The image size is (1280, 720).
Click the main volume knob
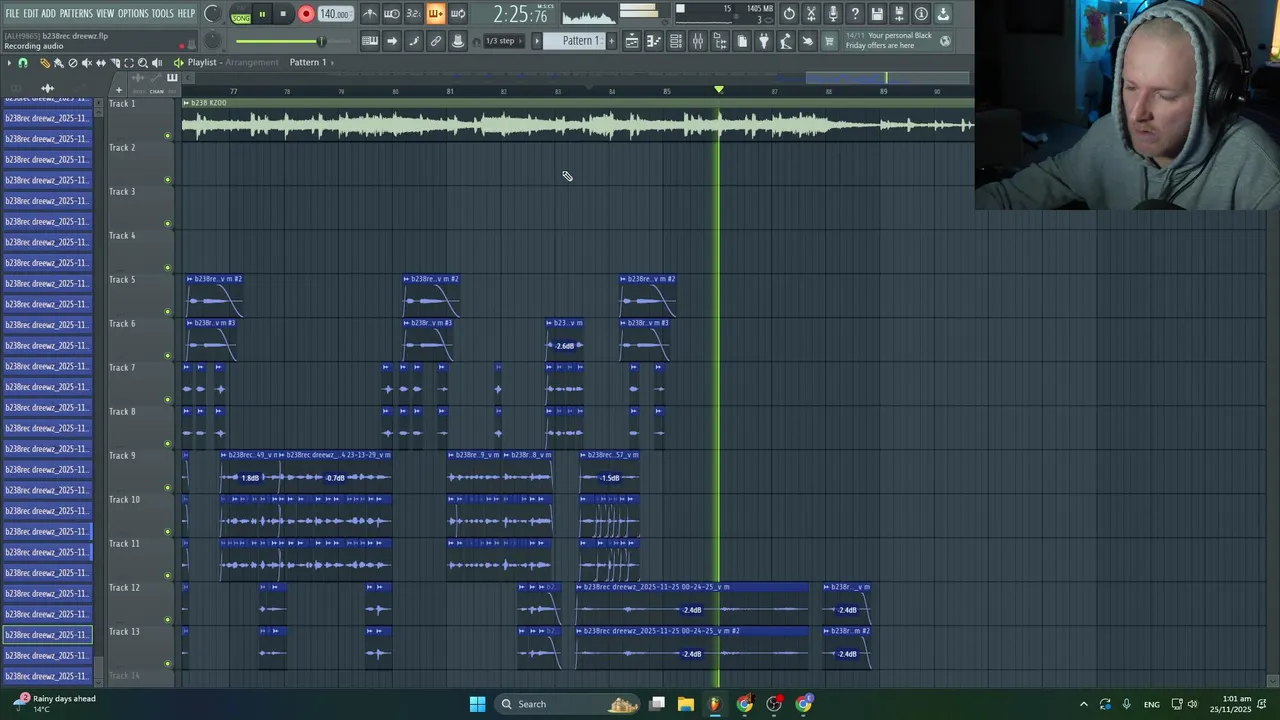212,14
